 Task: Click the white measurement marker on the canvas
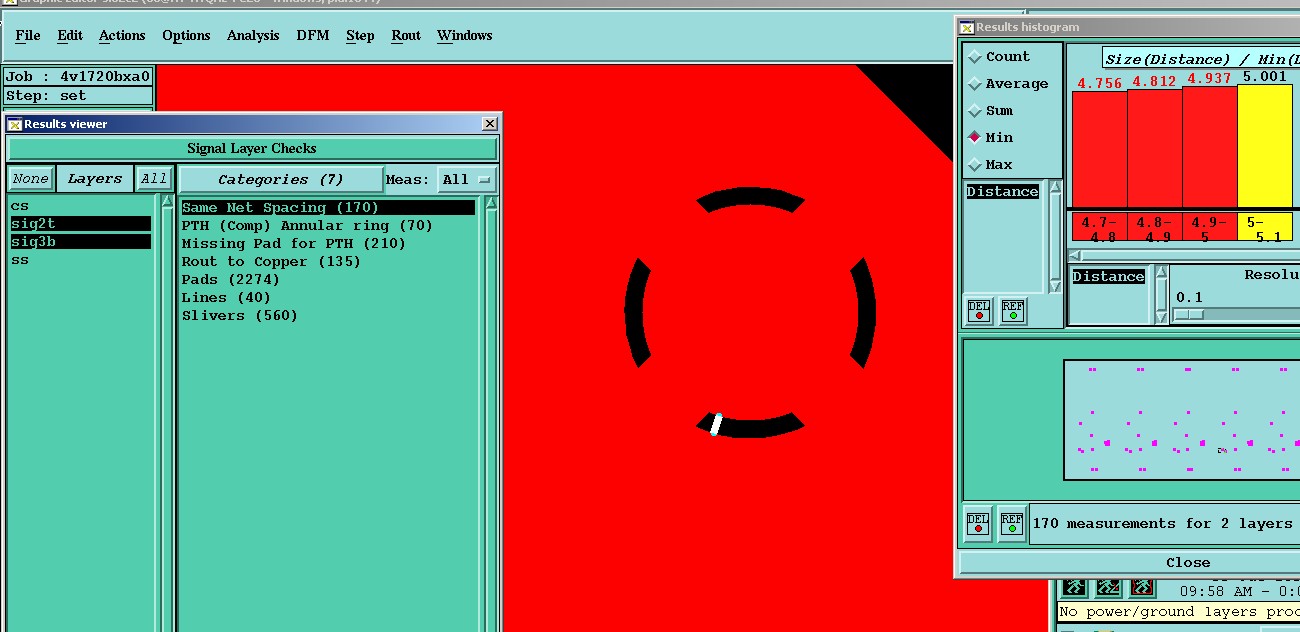[716, 425]
